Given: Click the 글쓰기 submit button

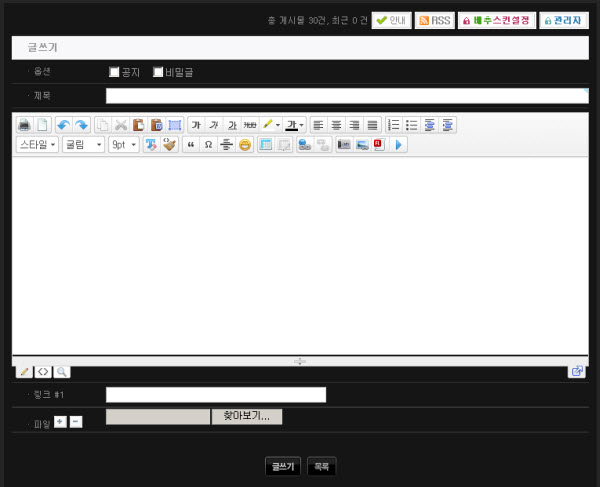Looking at the screenshot, I should [281, 466].
